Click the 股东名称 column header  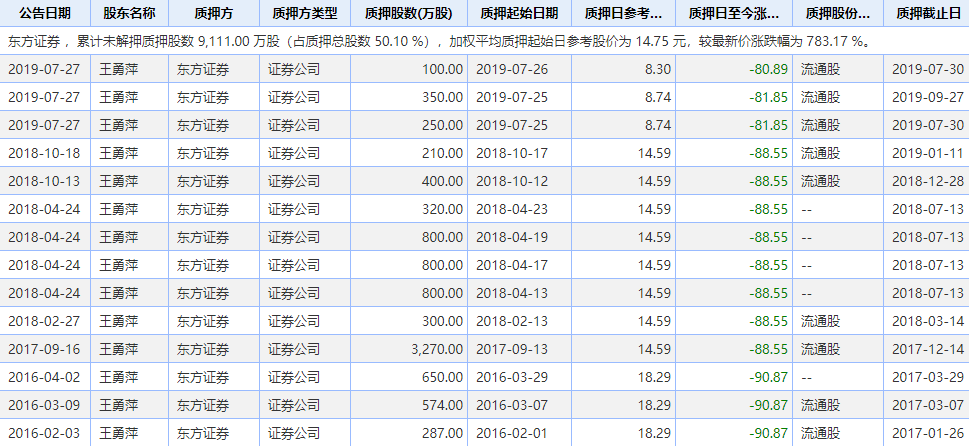(x=129, y=14)
